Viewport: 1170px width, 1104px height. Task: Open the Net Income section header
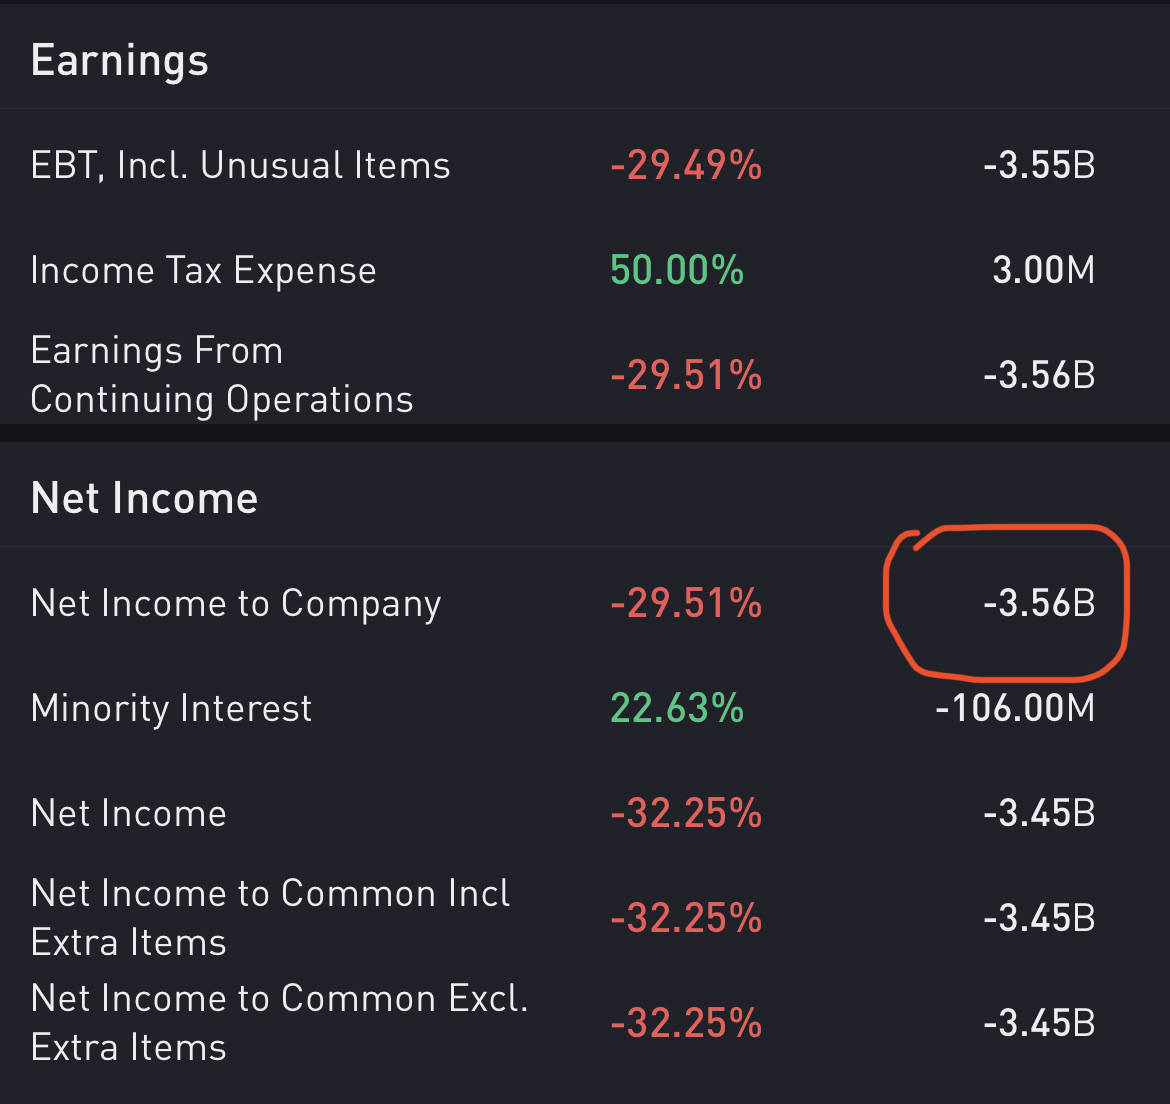[144, 498]
